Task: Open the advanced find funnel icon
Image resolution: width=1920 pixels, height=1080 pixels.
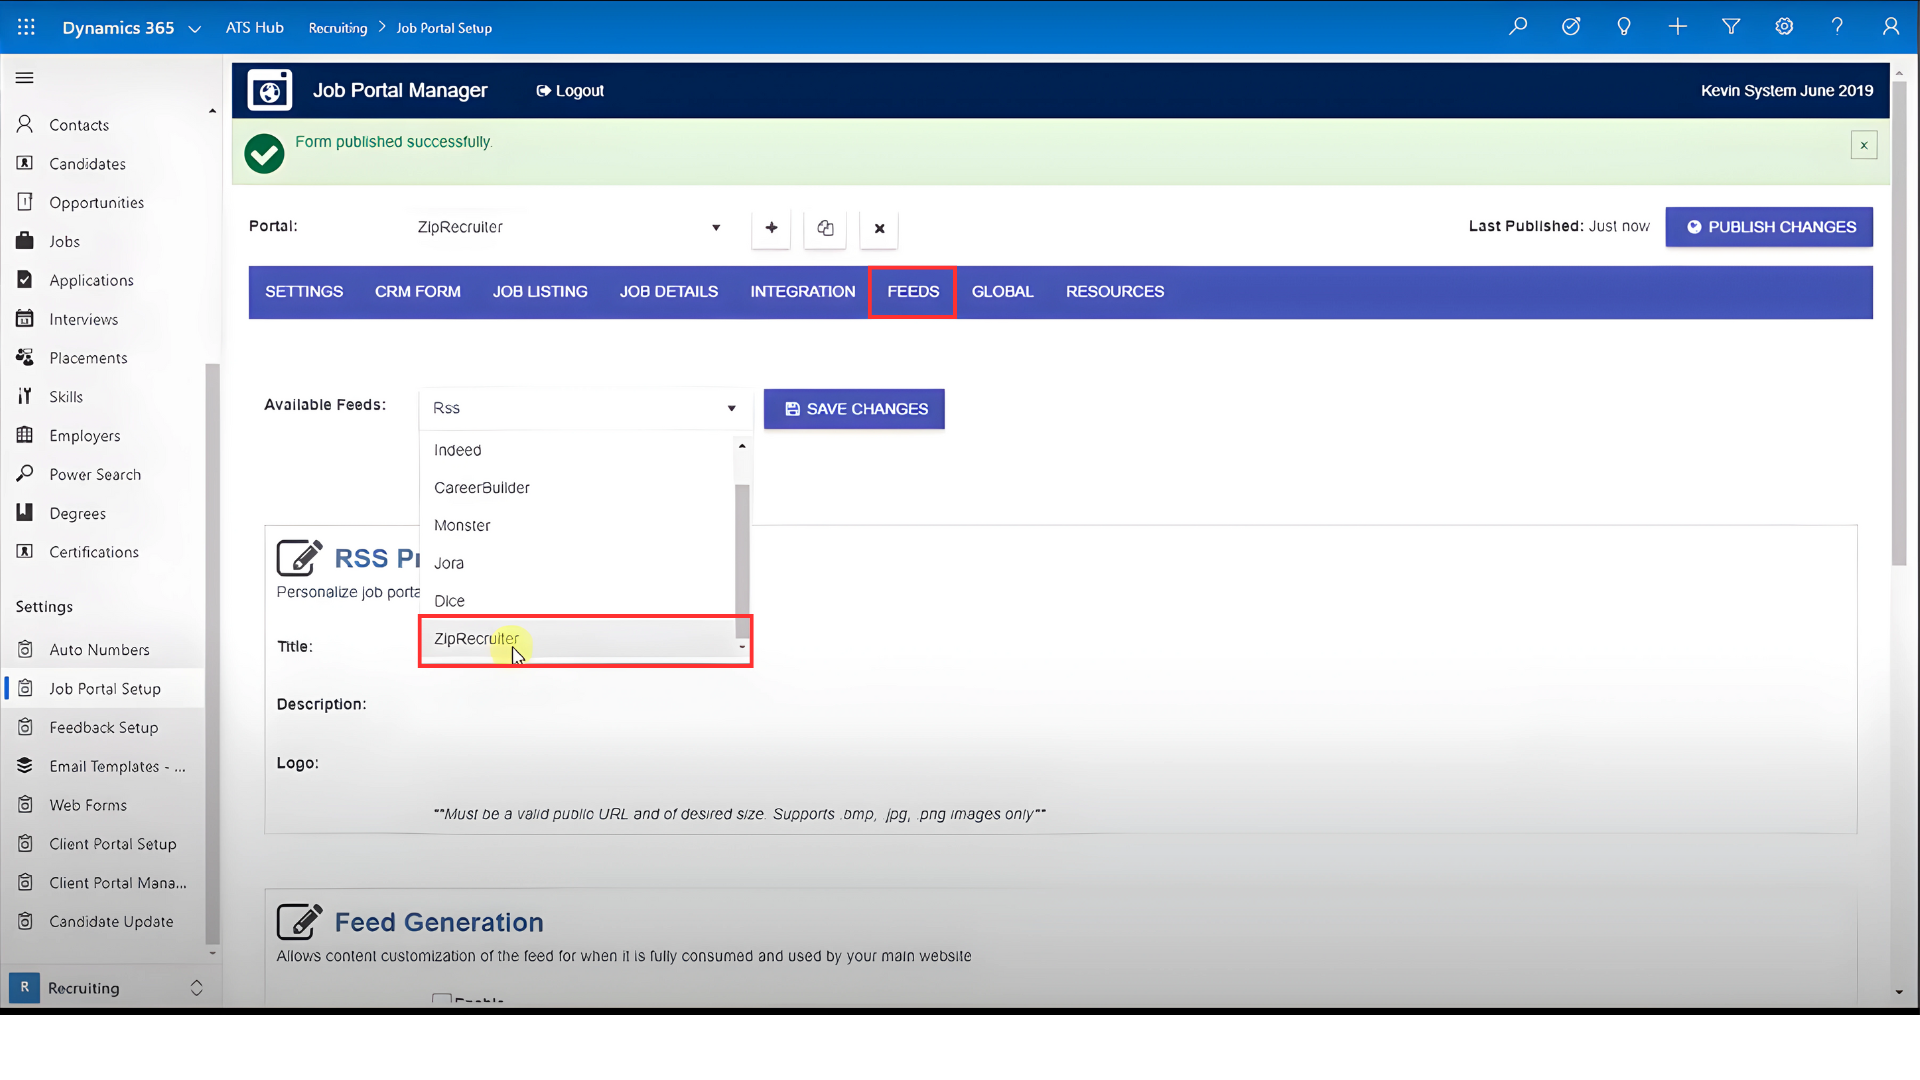Action: click(x=1731, y=27)
